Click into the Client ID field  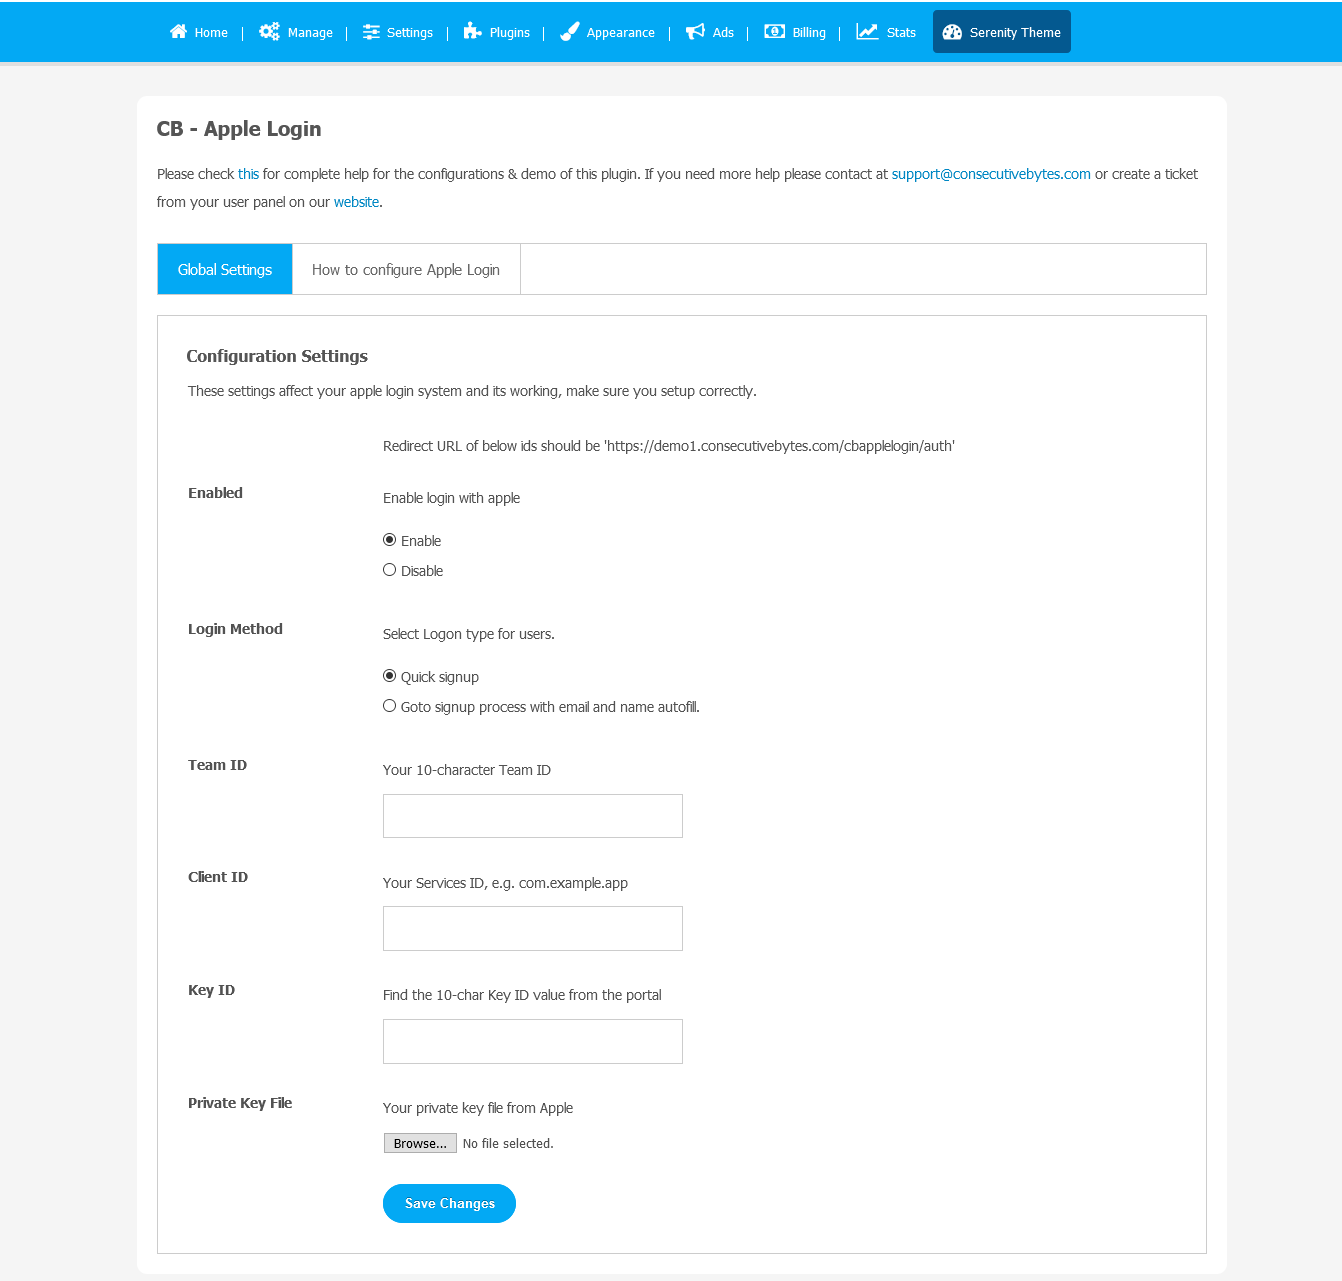pyautogui.click(x=532, y=928)
